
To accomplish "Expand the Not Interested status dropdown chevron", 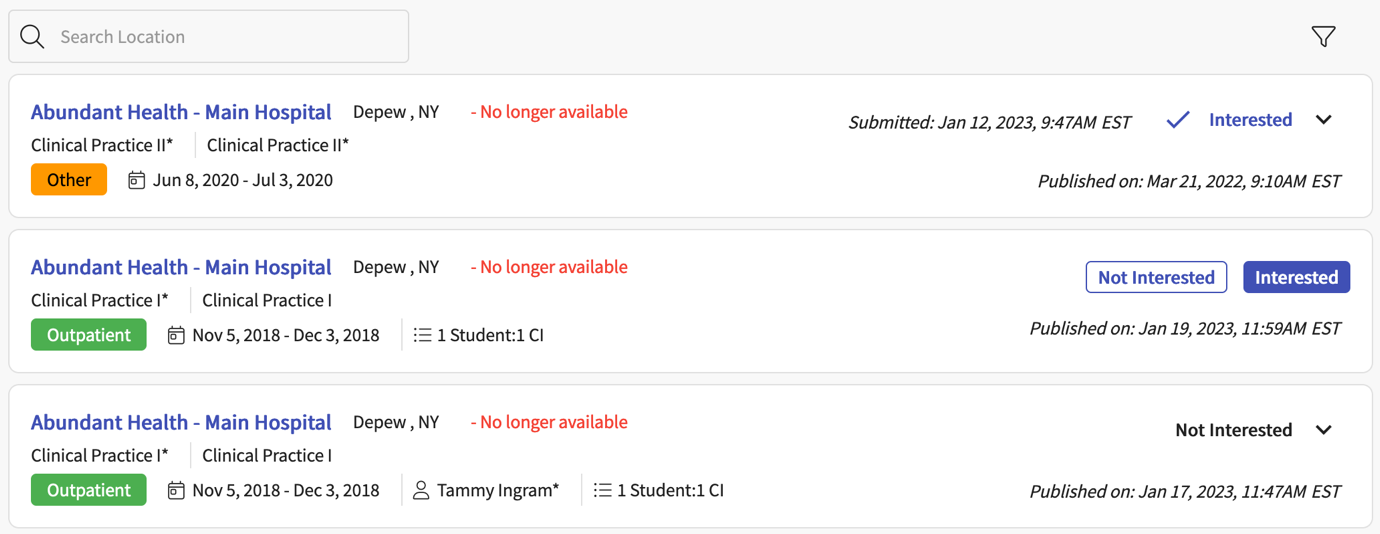I will pyautogui.click(x=1324, y=430).
